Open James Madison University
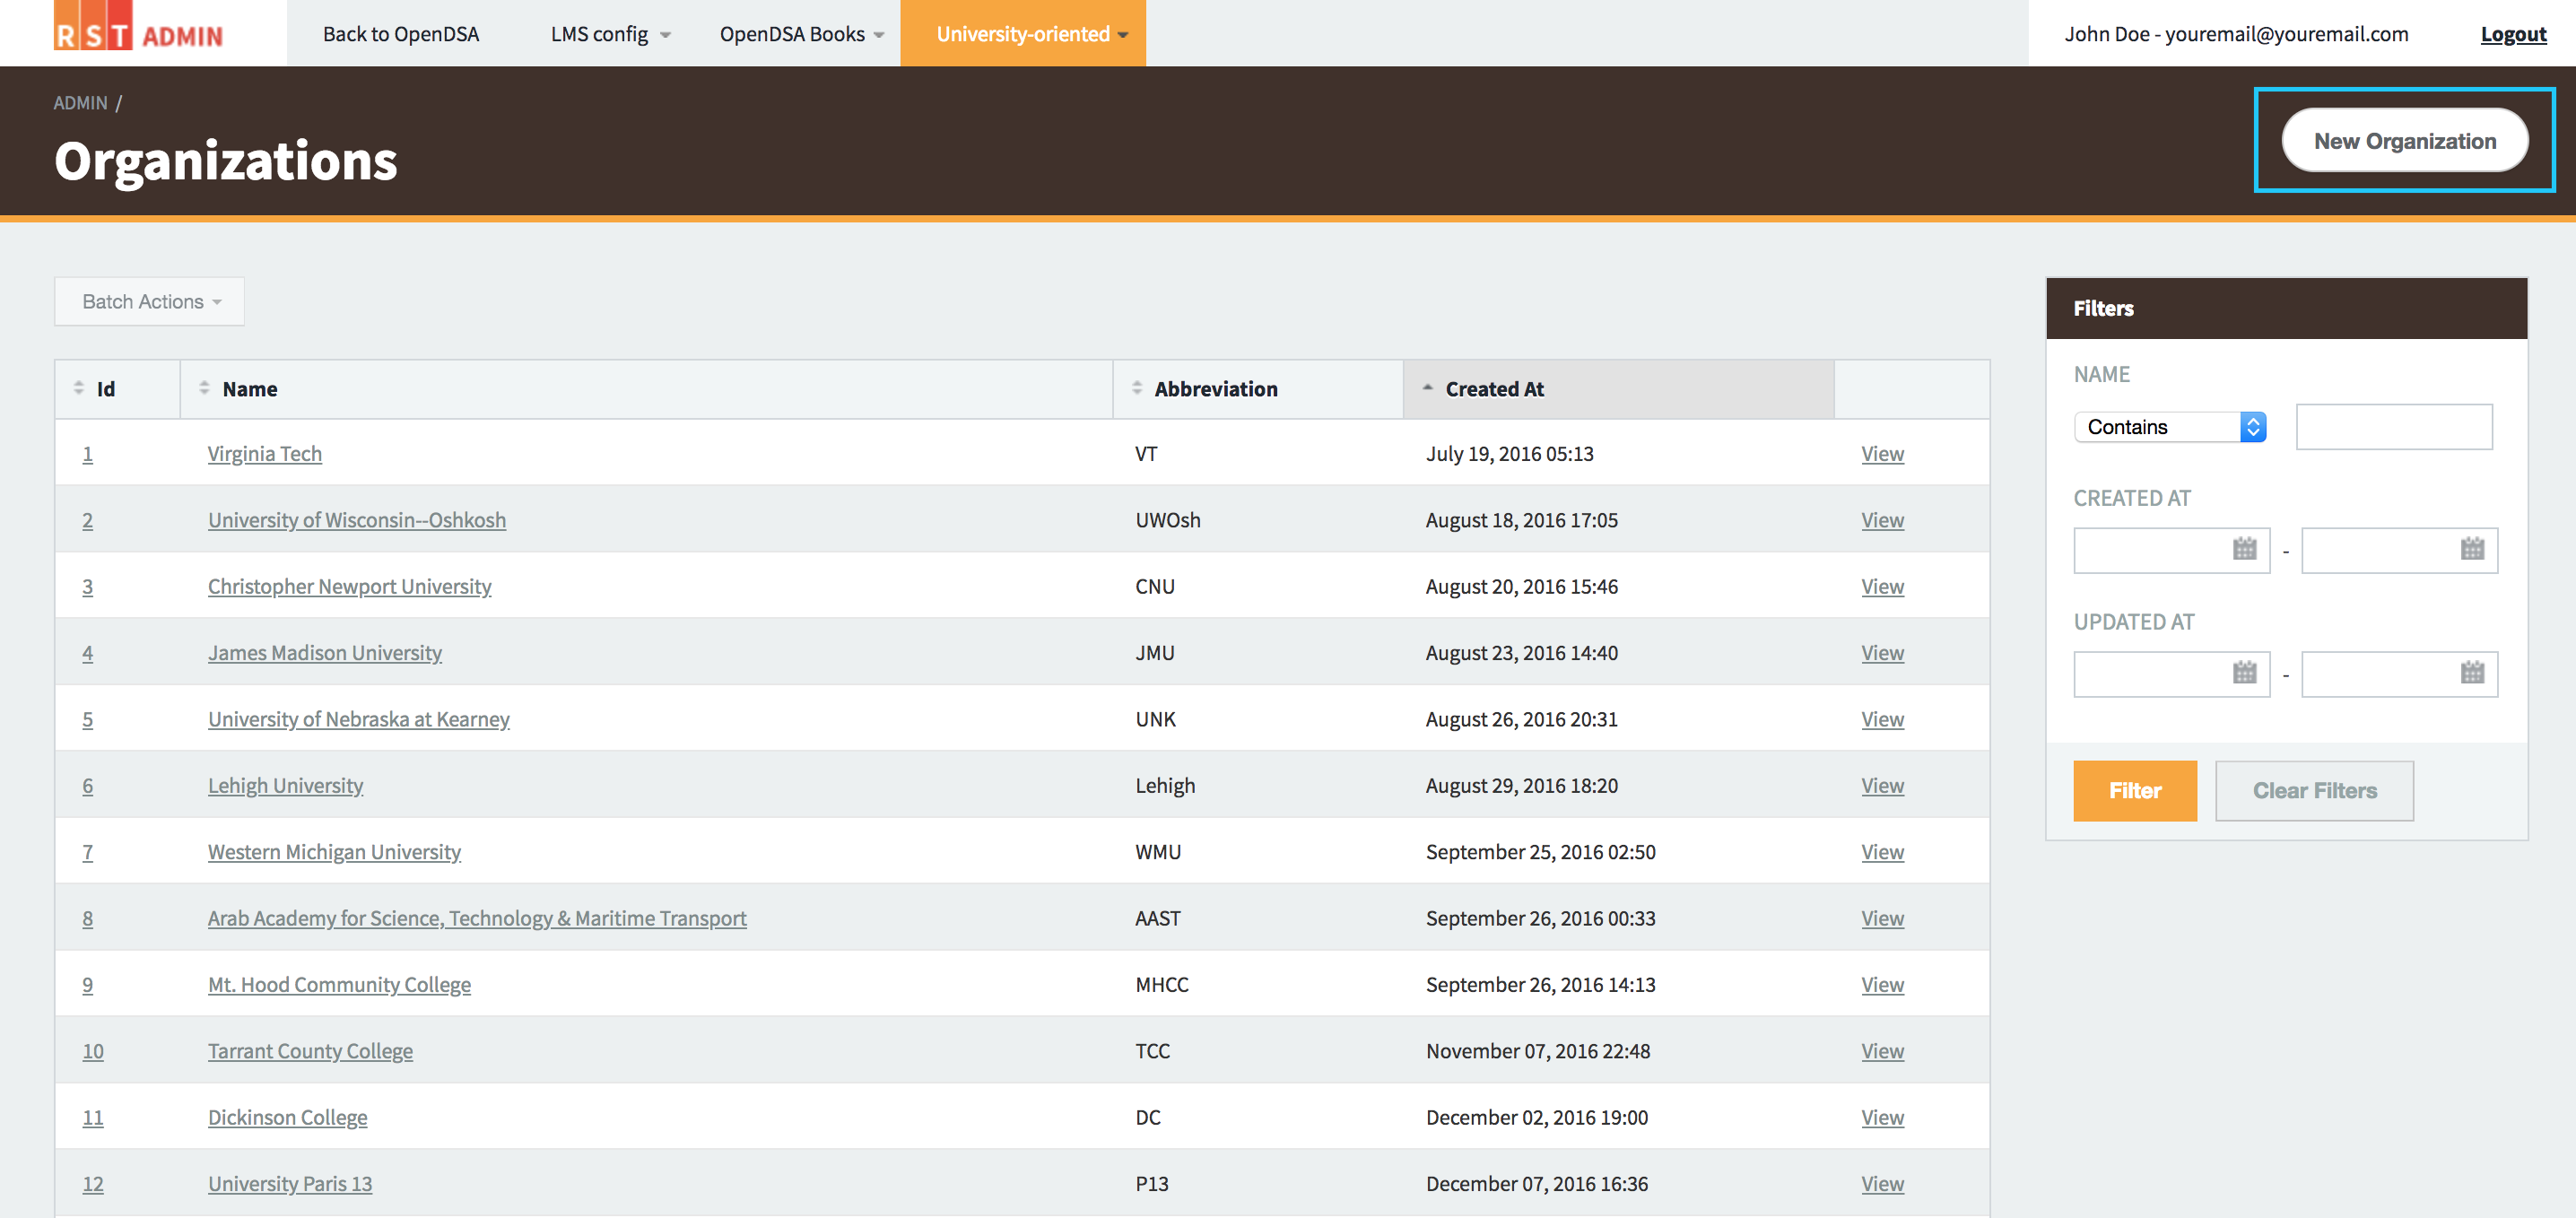Image resolution: width=2576 pixels, height=1218 pixels. point(325,653)
